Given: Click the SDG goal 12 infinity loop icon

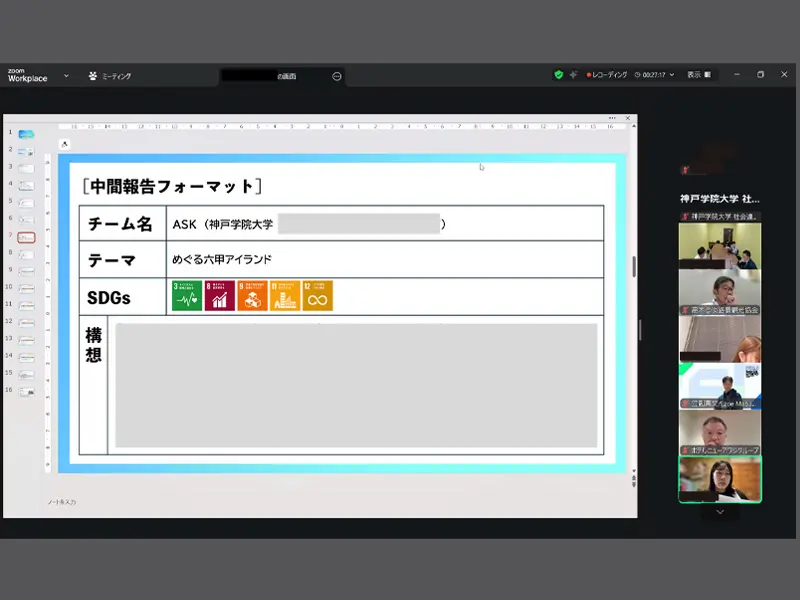Looking at the screenshot, I should tap(318, 297).
